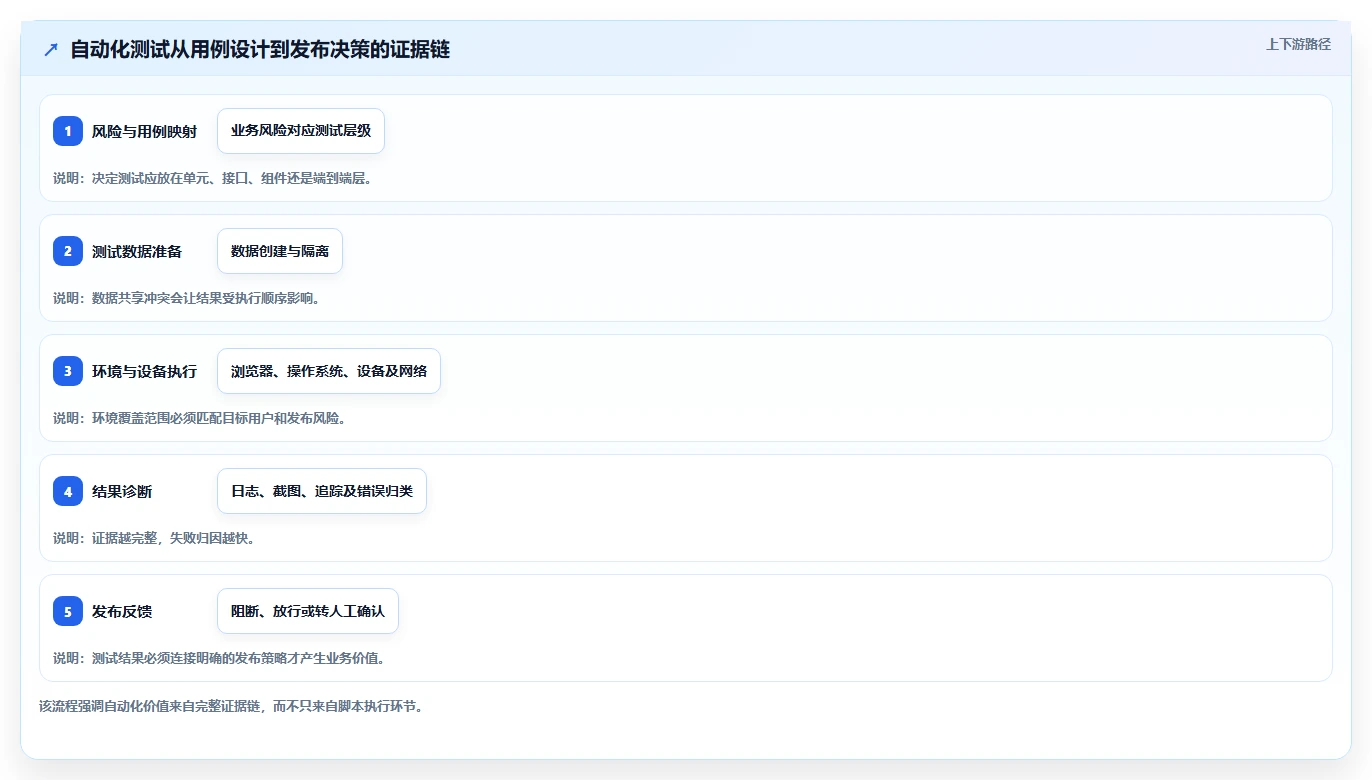Click note 决定测试应放在单元、接口、组件还是端到端层
1372x780 pixels.
coord(213,178)
